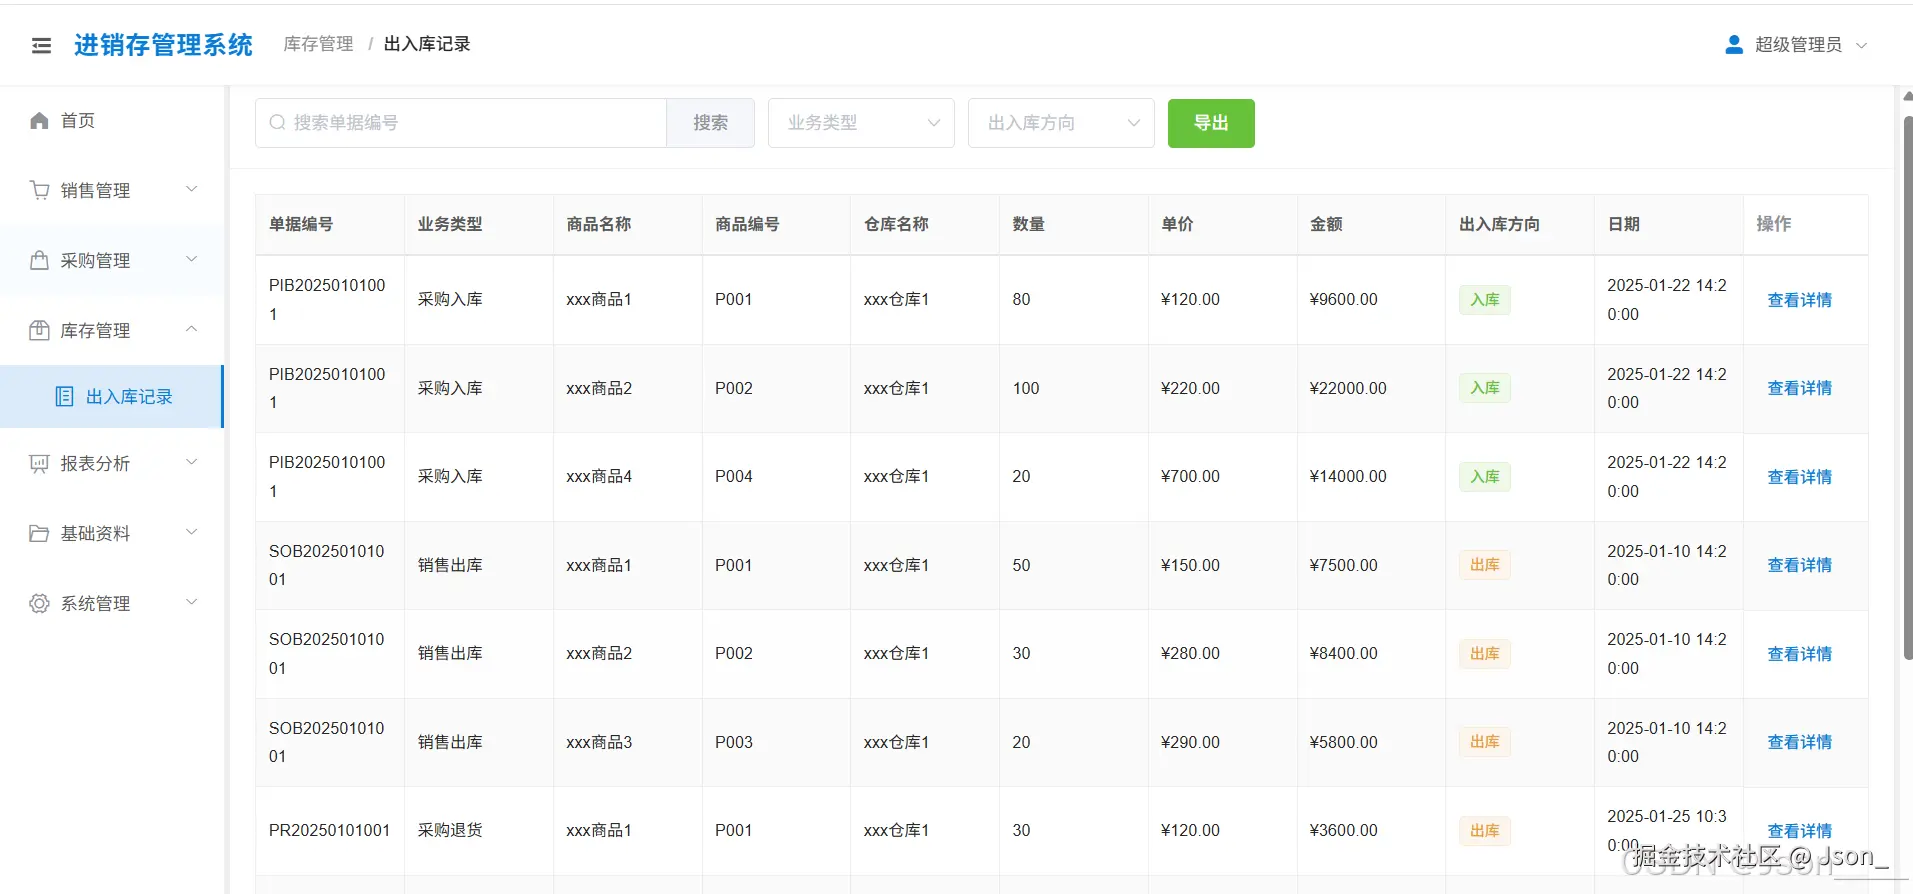Image resolution: width=1913 pixels, height=894 pixels.
Task: View details for xxx商品4 row
Action: [1799, 477]
